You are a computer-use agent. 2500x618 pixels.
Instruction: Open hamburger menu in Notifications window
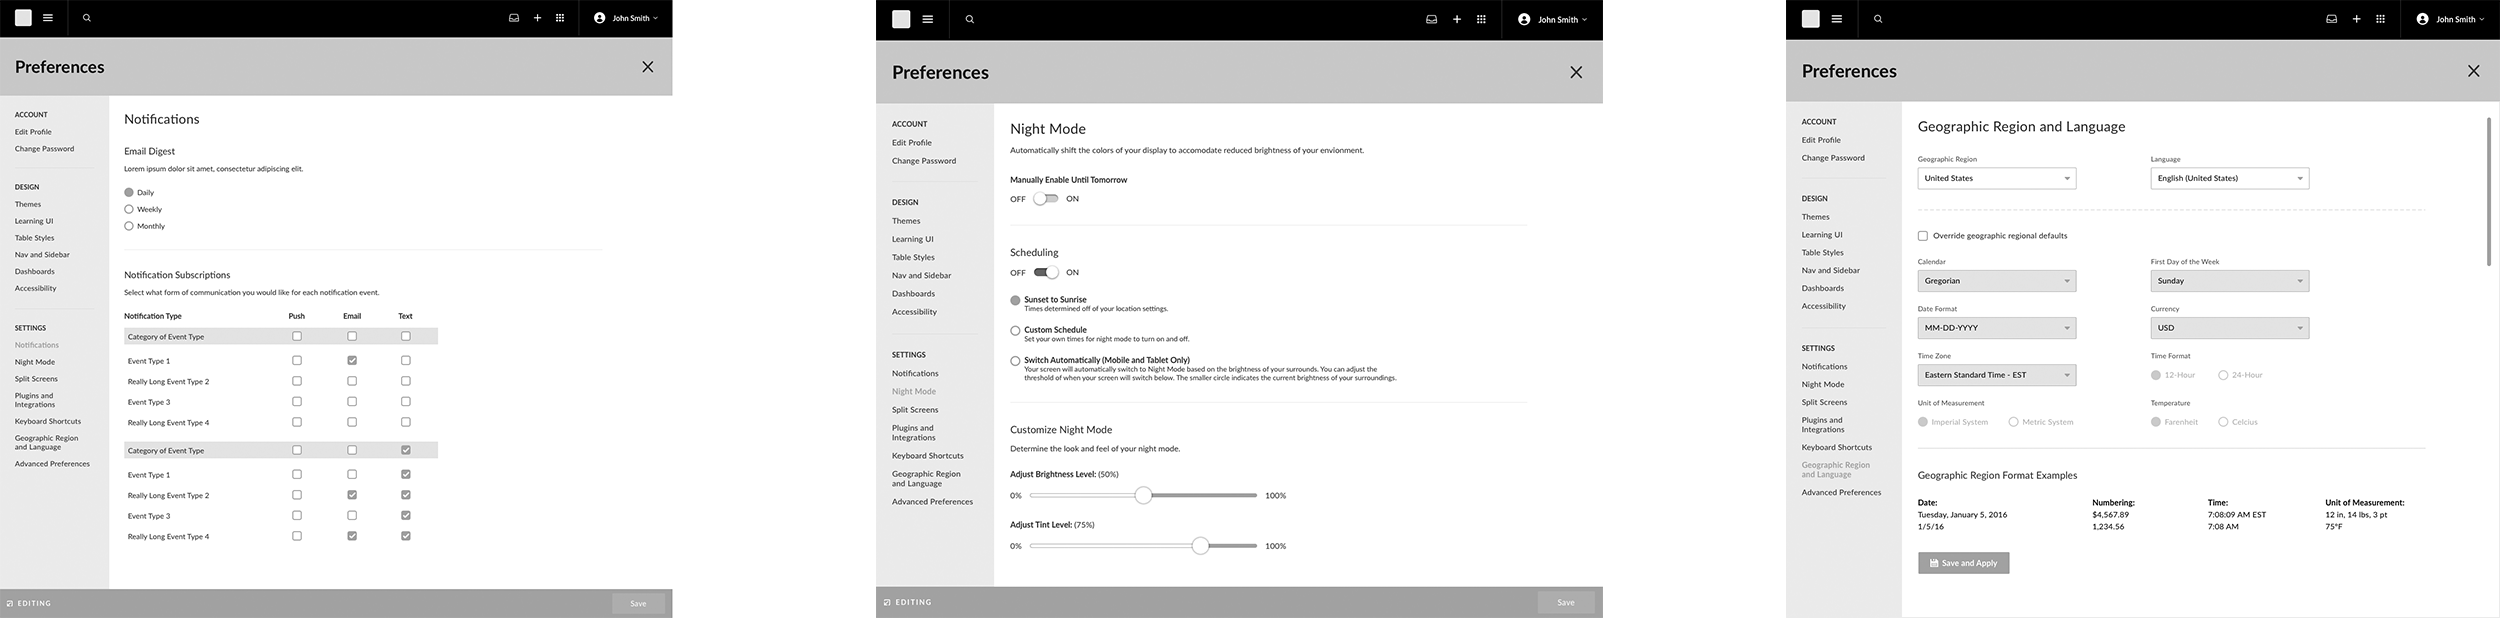(48, 18)
